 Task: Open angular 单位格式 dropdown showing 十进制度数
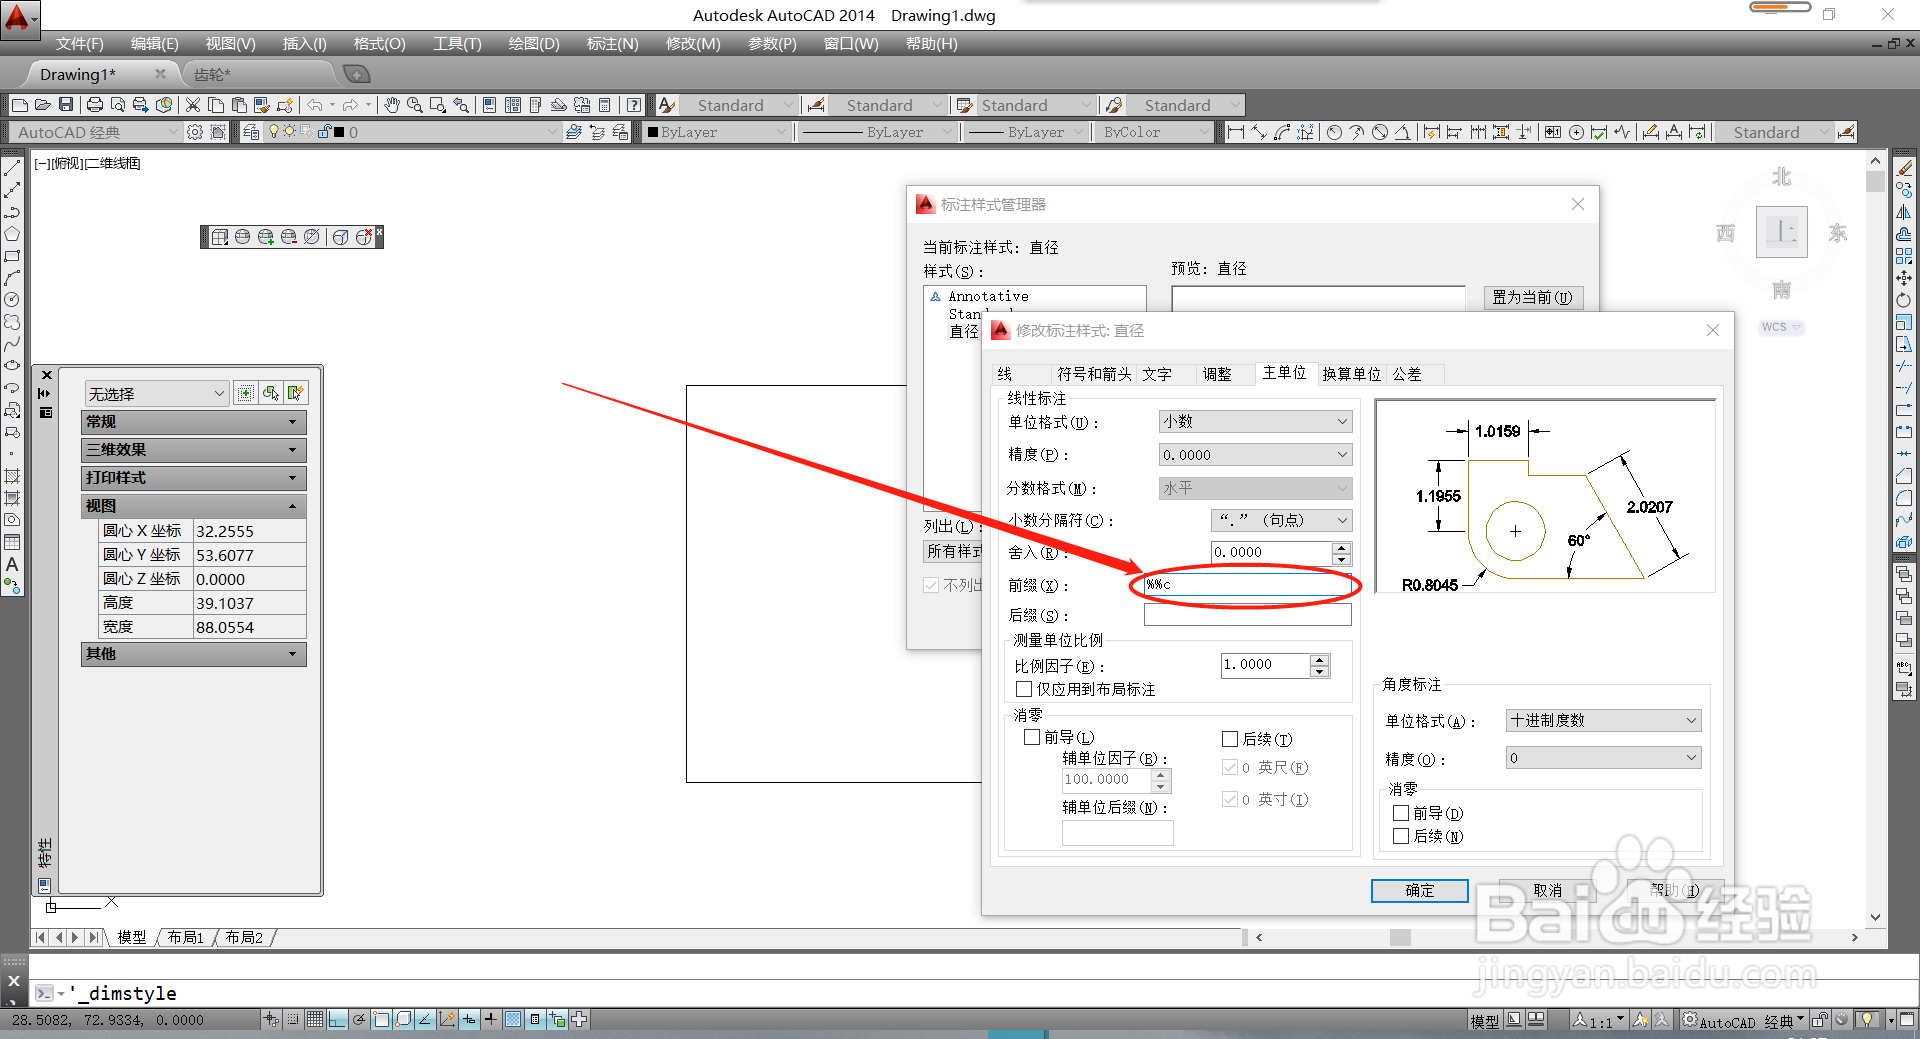pos(1604,720)
